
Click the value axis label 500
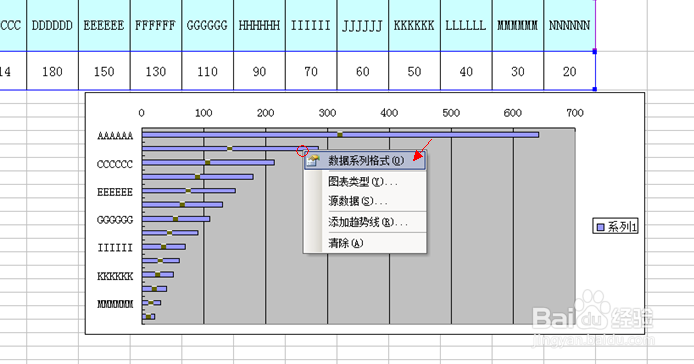pyautogui.click(x=451, y=113)
